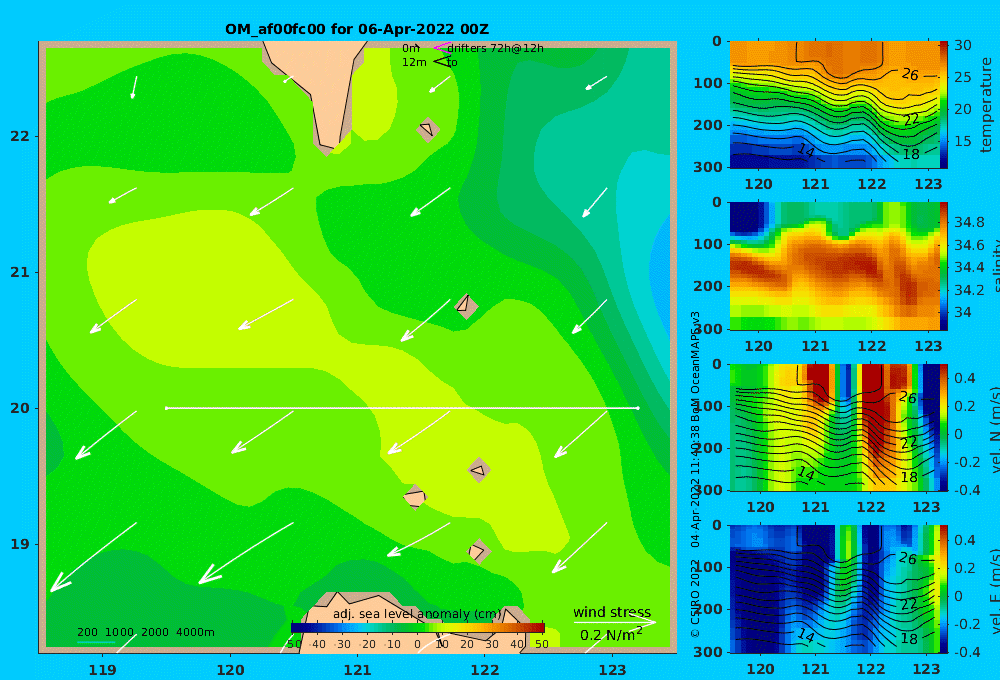Click longitude label 123 on main map
This screenshot has width=1000, height=680.
[612, 670]
